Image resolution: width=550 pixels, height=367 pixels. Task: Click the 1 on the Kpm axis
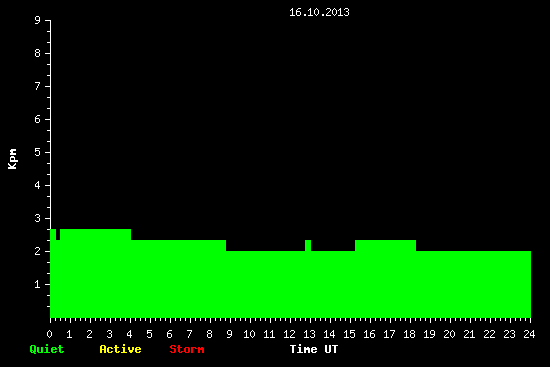[38, 284]
